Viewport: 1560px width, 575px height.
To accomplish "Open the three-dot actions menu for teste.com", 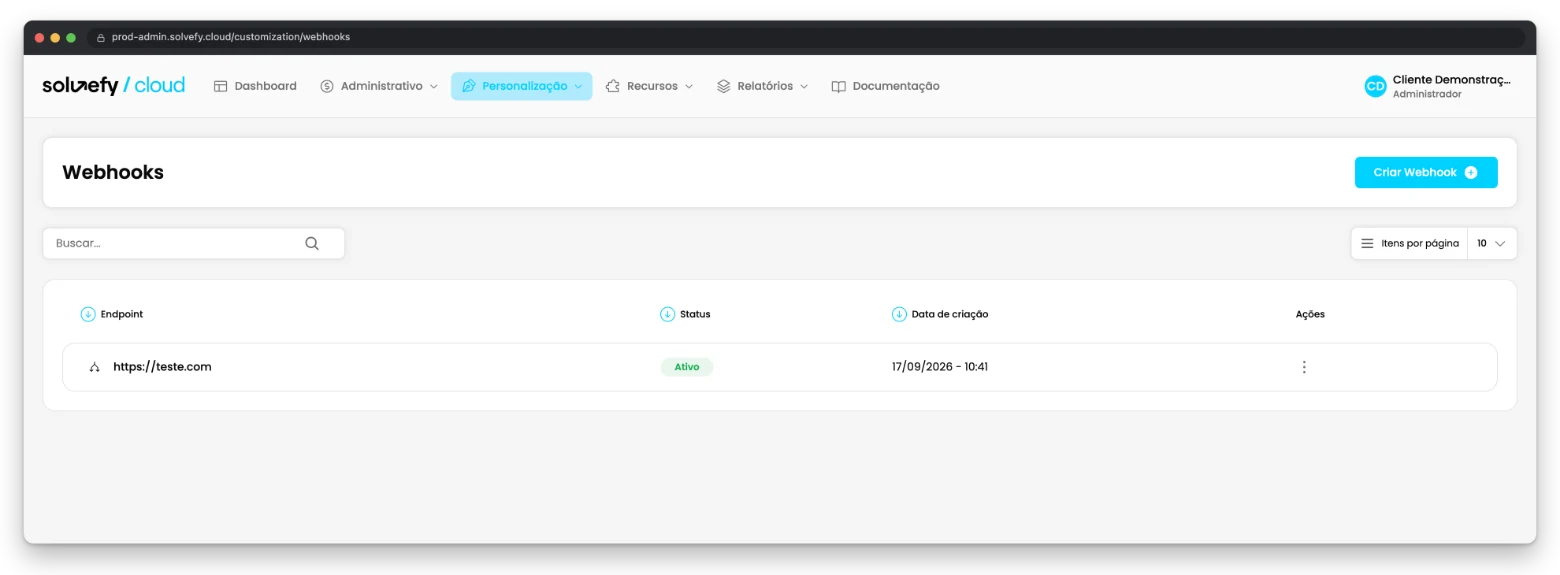I will pos(1304,367).
